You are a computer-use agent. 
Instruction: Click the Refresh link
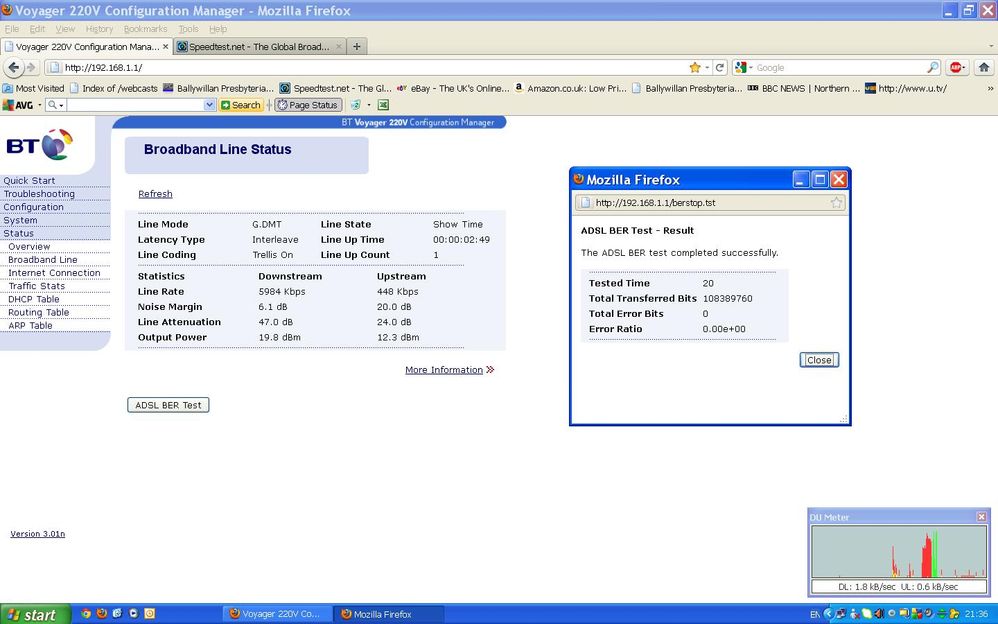coord(155,194)
